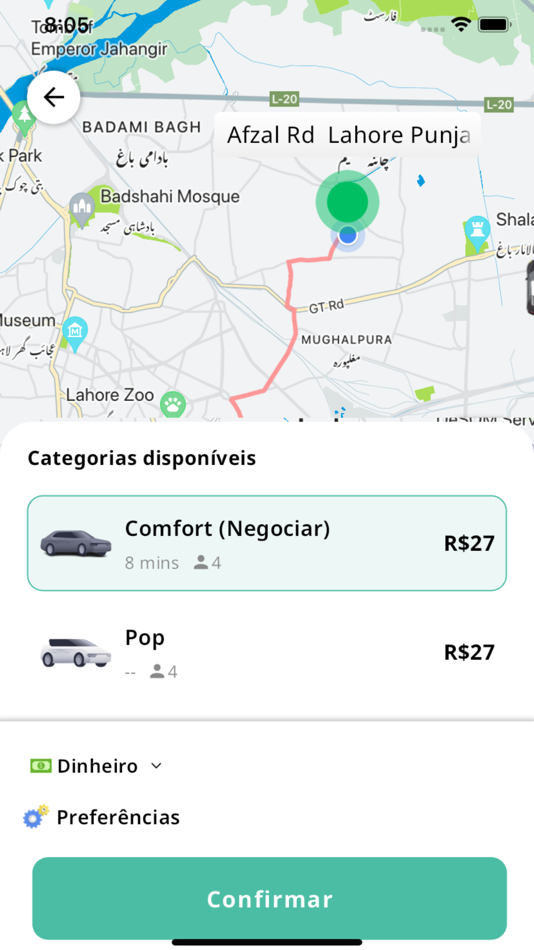Viewport: 534px width, 950px height.
Task: Tap the green pickup location marker
Action: [x=347, y=202]
